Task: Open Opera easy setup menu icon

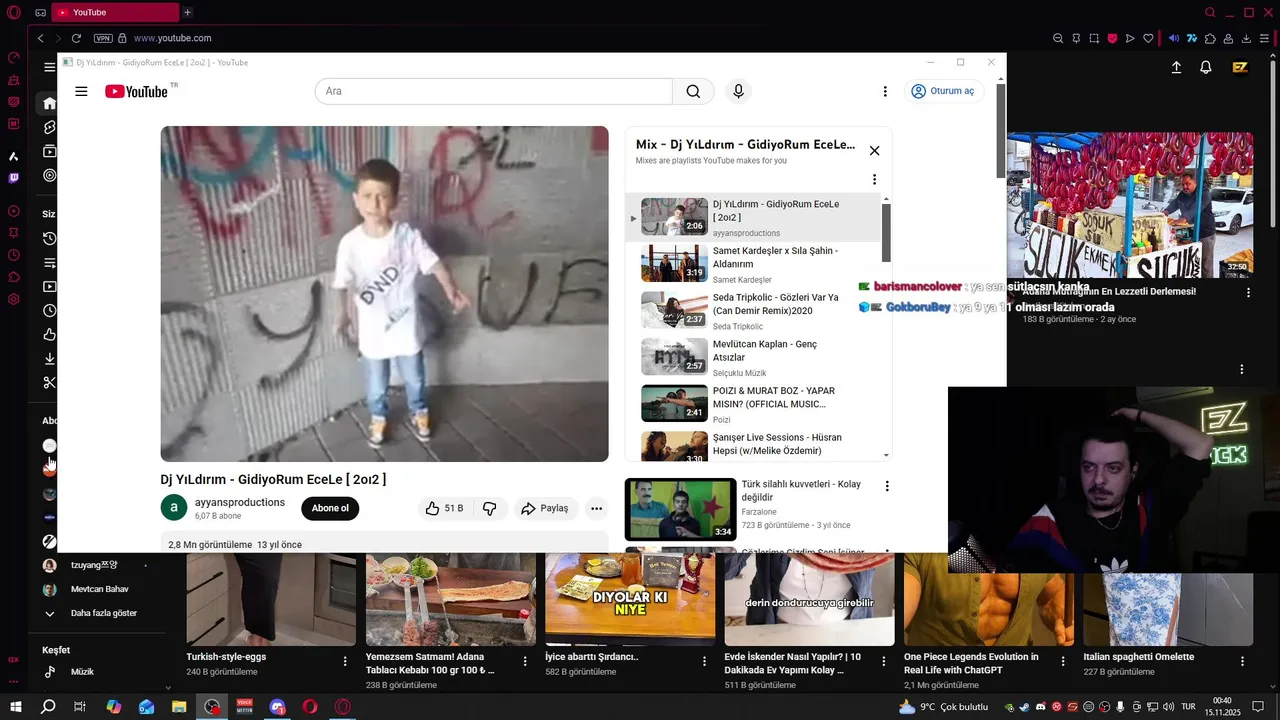Action: point(1265,38)
